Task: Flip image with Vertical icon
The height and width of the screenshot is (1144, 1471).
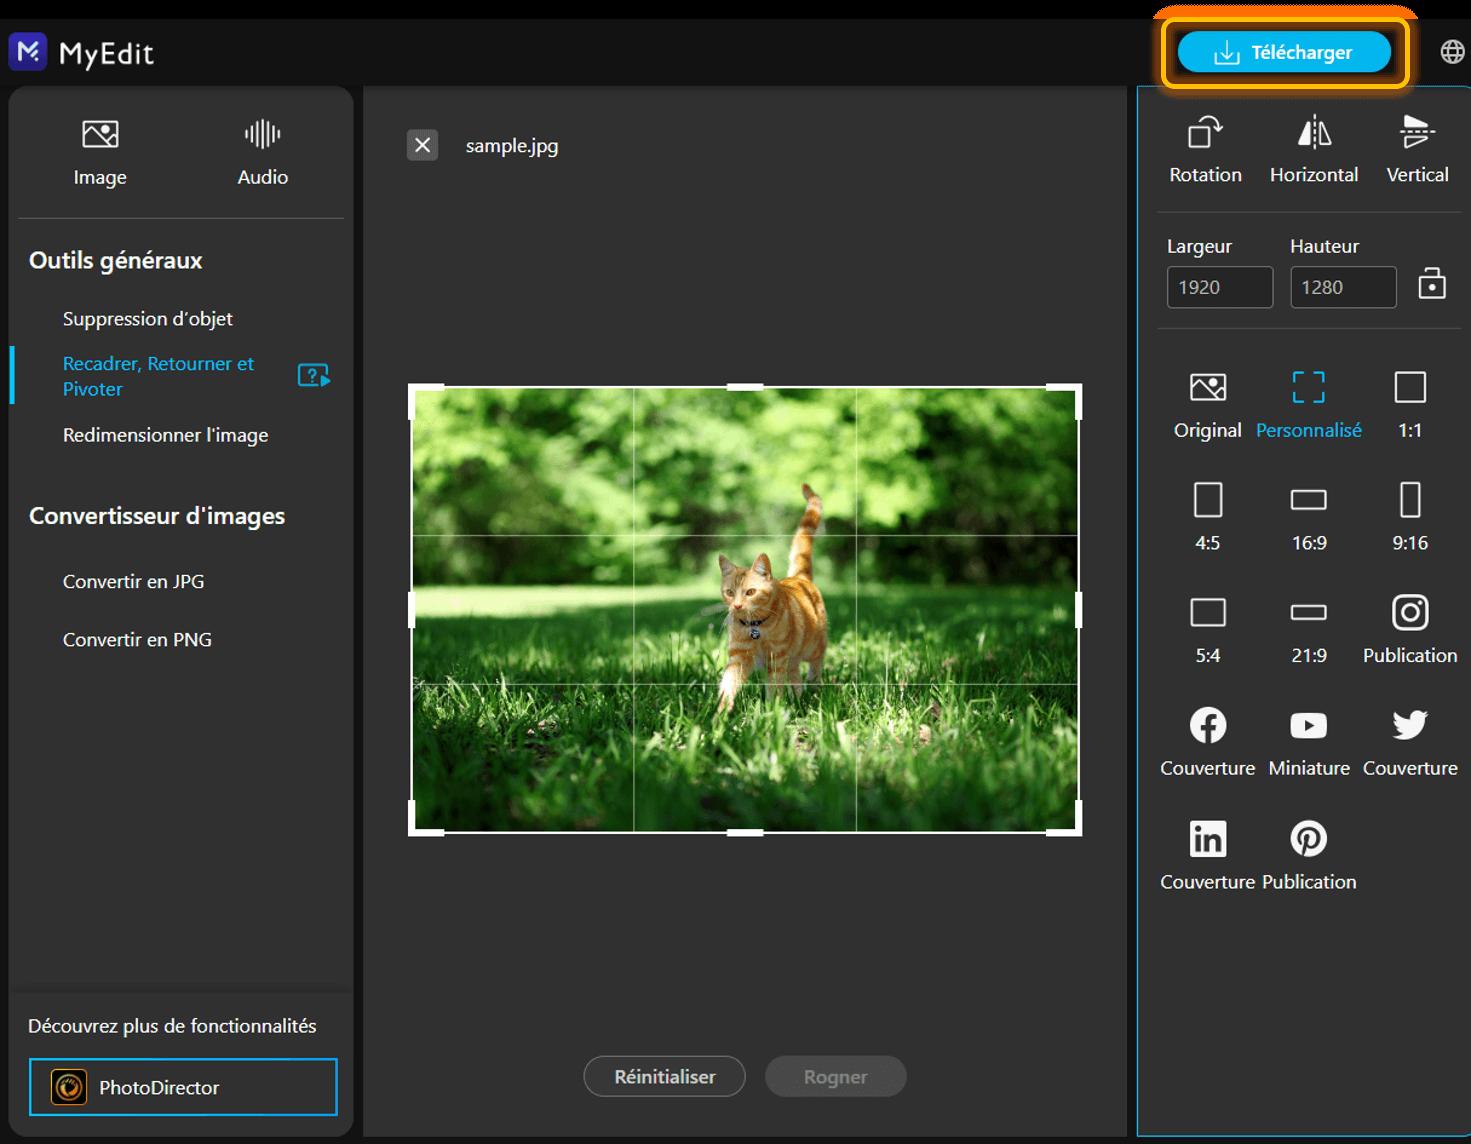Action: [1417, 133]
